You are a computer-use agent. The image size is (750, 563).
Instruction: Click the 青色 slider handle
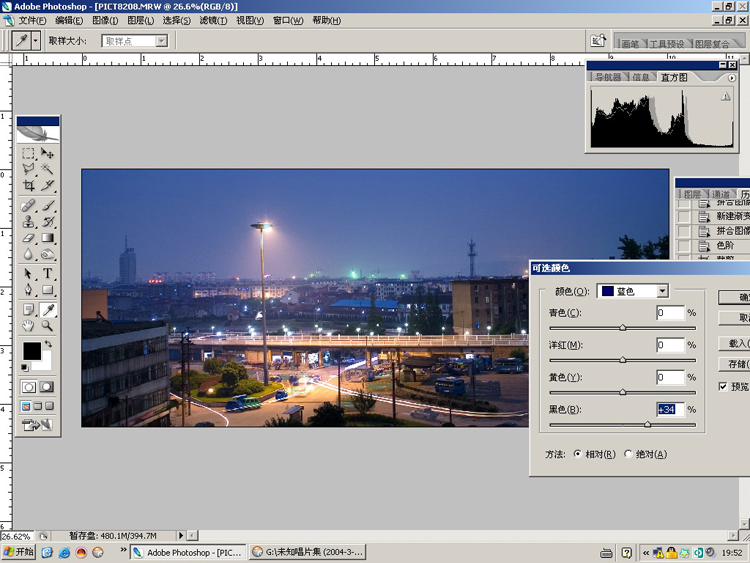622,328
